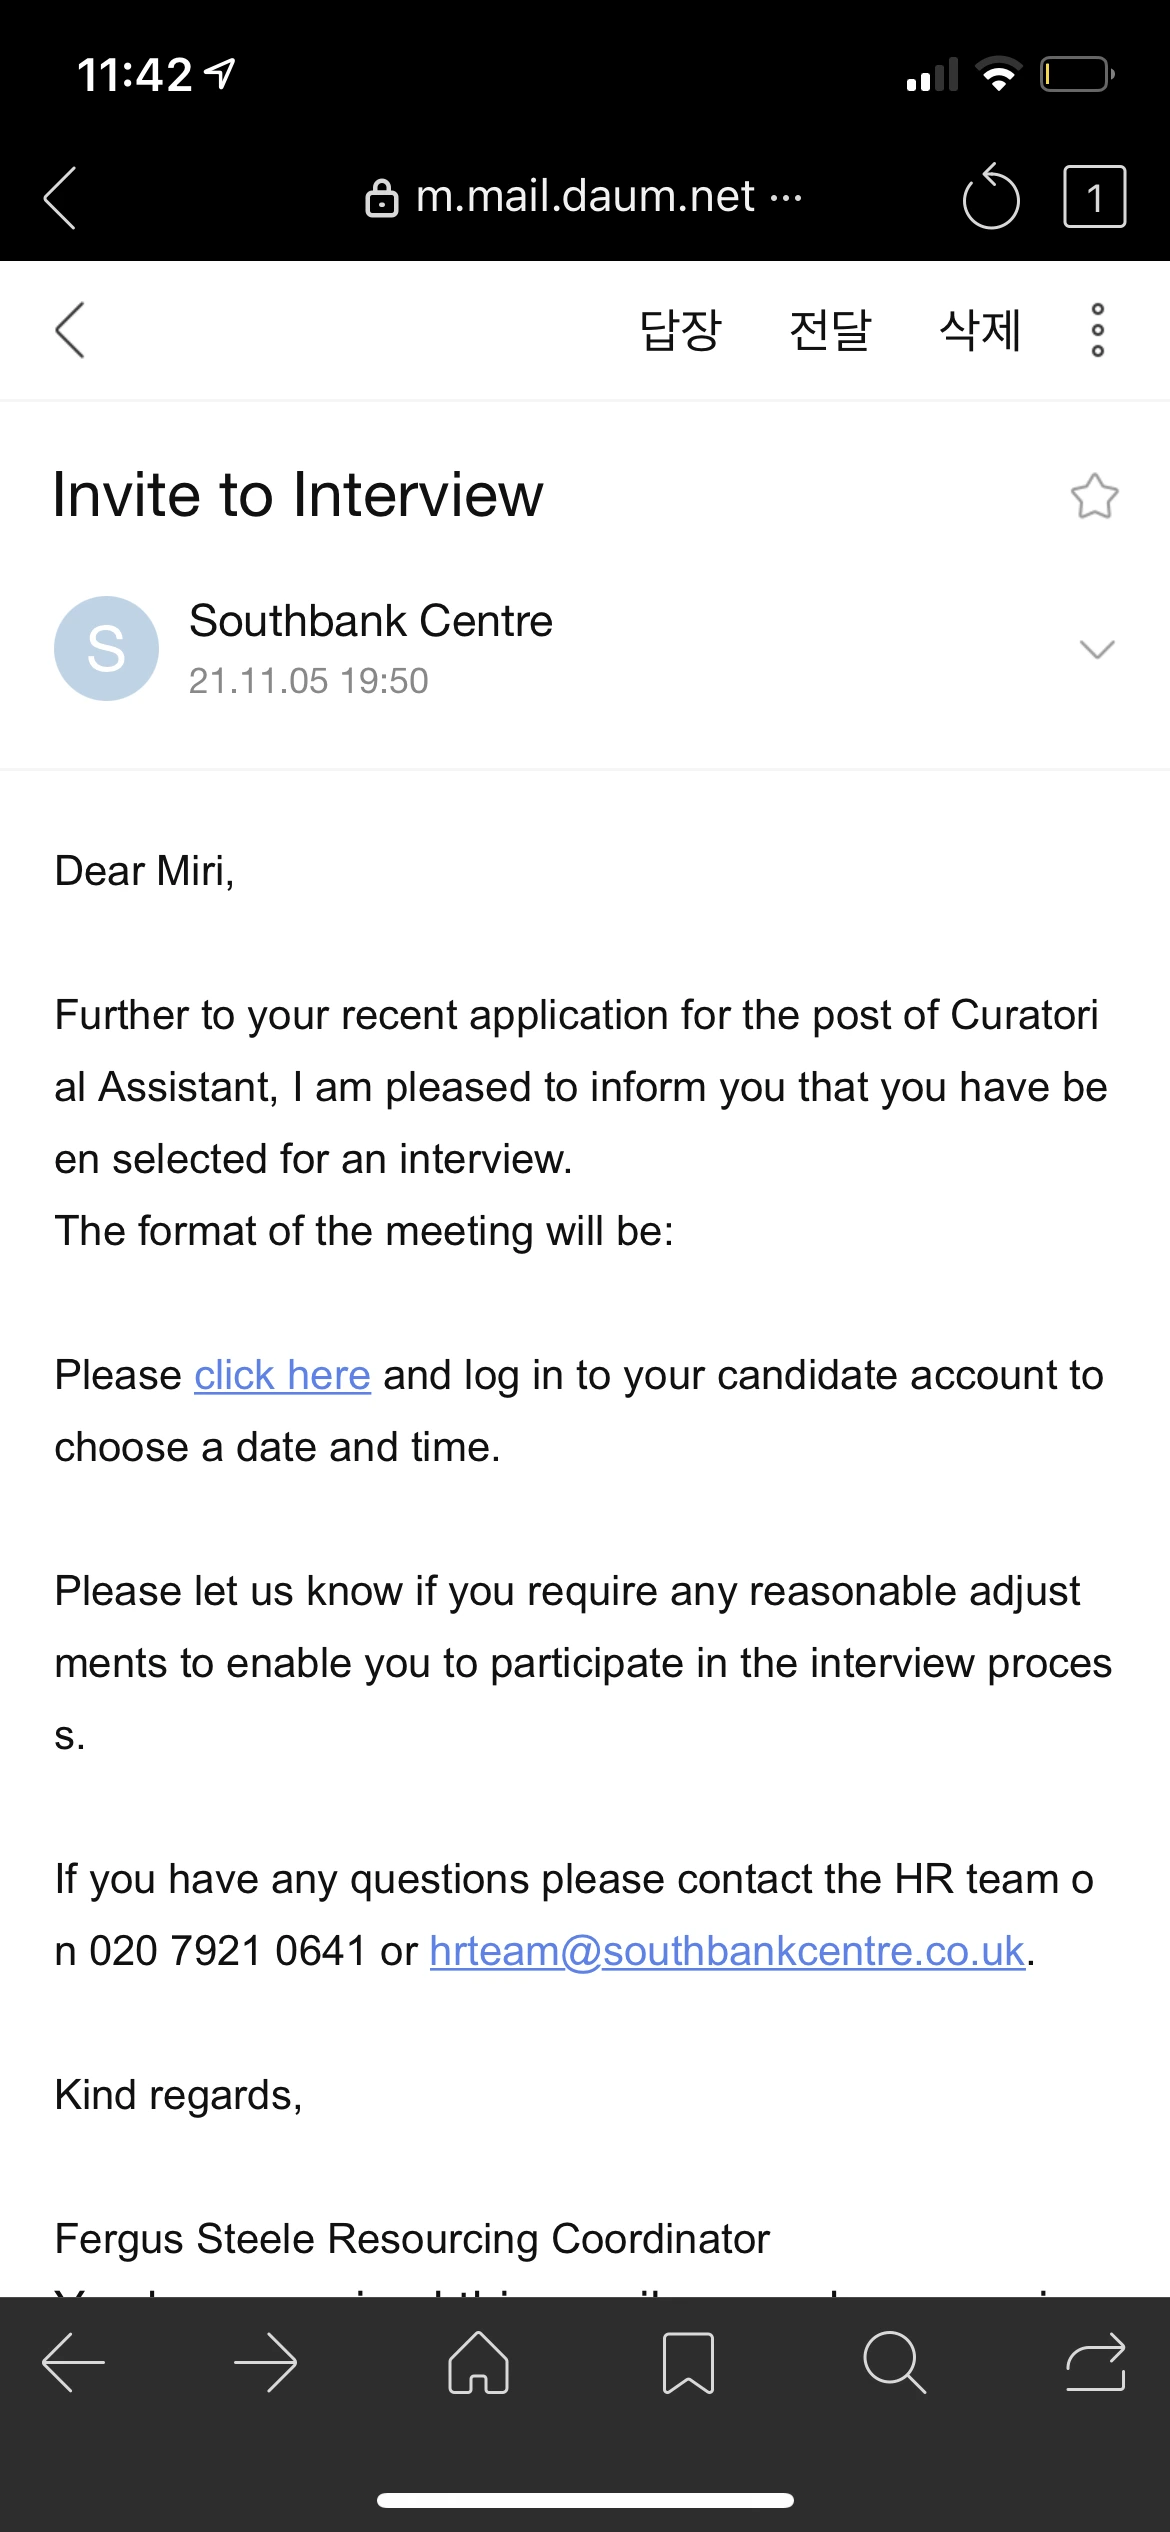Navigate forward using bottom right arrow
The image size is (1170, 2532).
(x=266, y=2362)
